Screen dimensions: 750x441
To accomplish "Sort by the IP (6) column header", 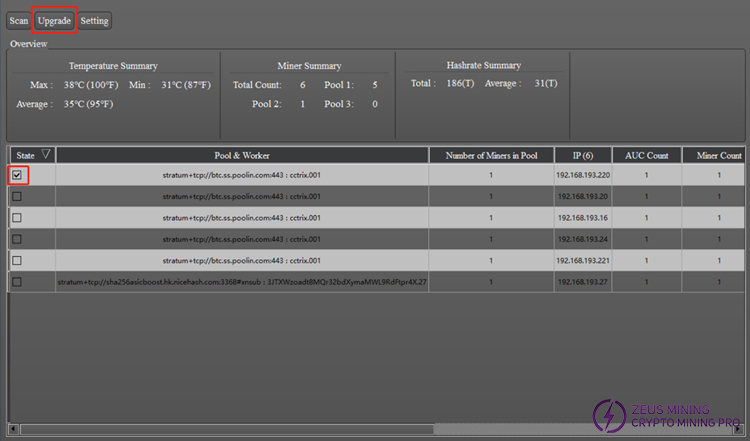I will (582, 155).
